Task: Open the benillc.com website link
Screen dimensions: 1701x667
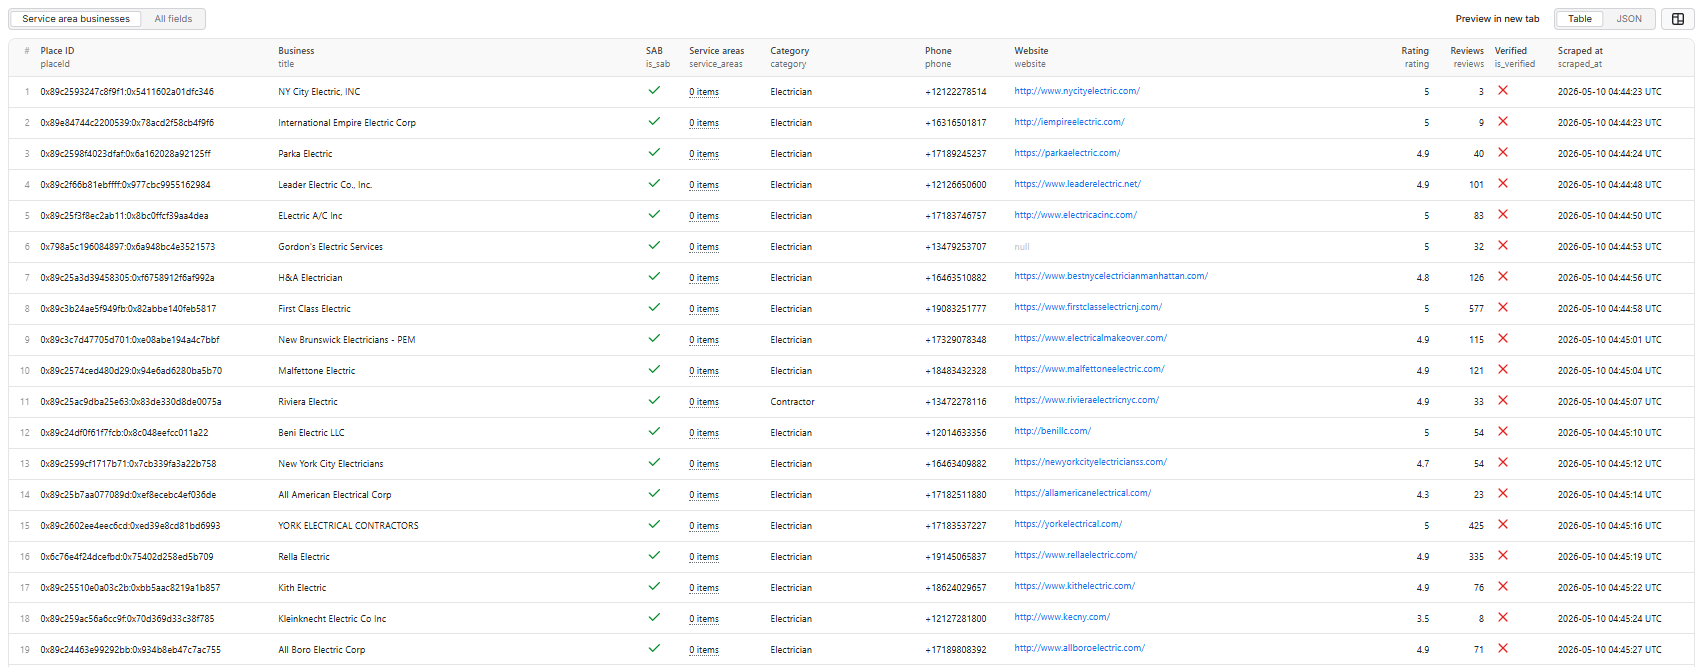Action: tap(1052, 431)
